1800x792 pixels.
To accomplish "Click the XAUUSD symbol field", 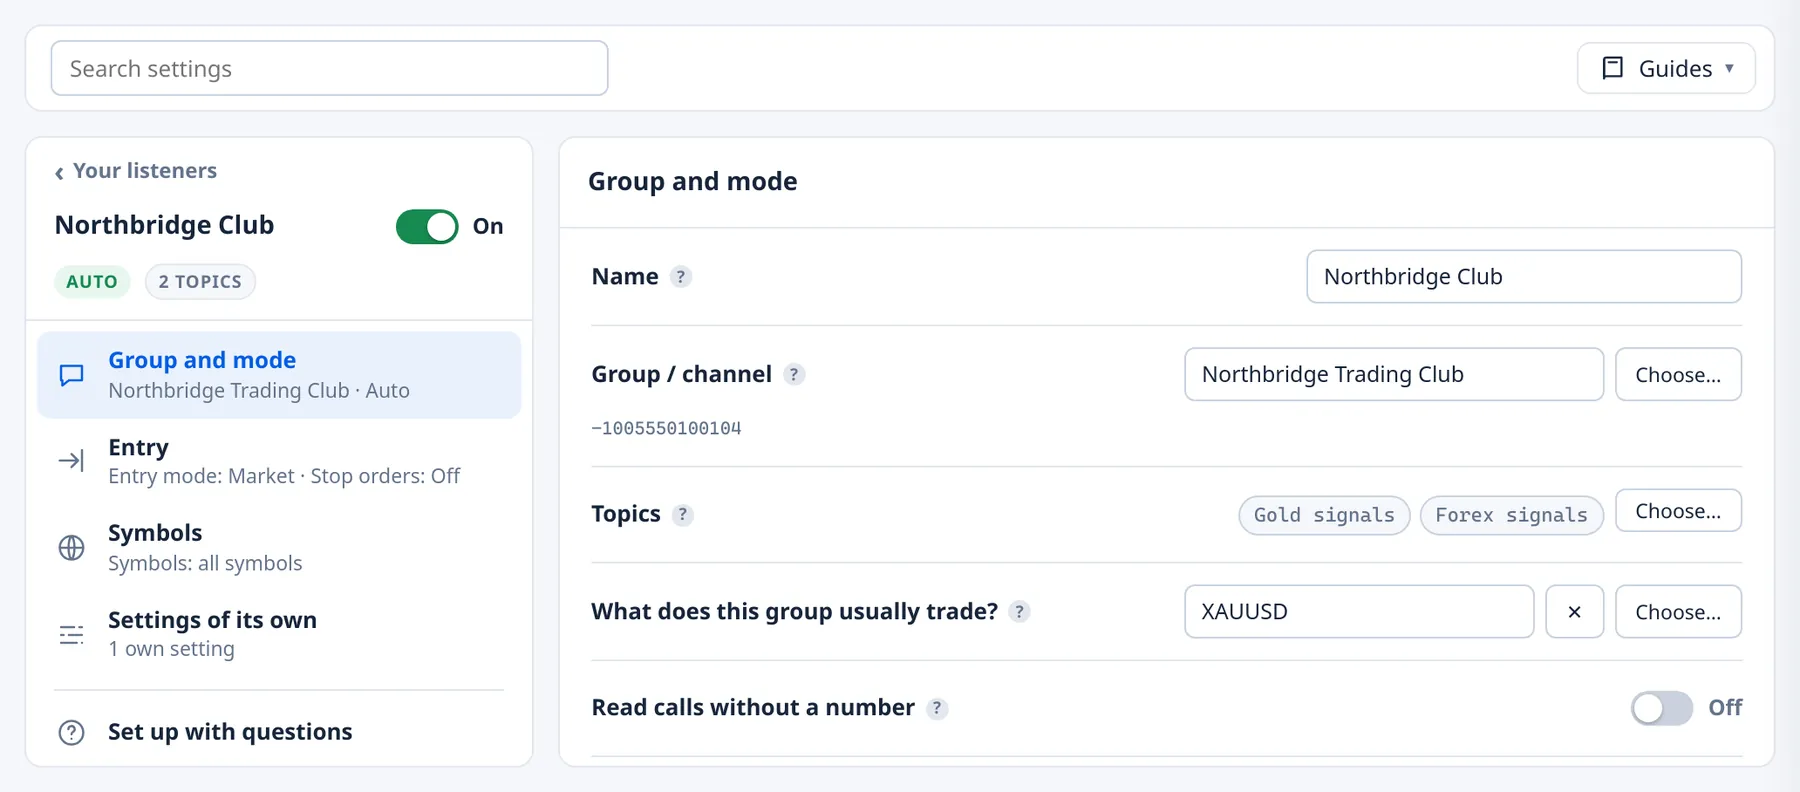I will 1359,611.
